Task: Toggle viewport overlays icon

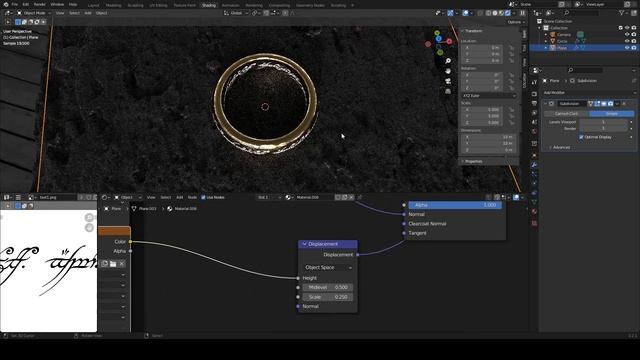Action: [x=465, y=13]
